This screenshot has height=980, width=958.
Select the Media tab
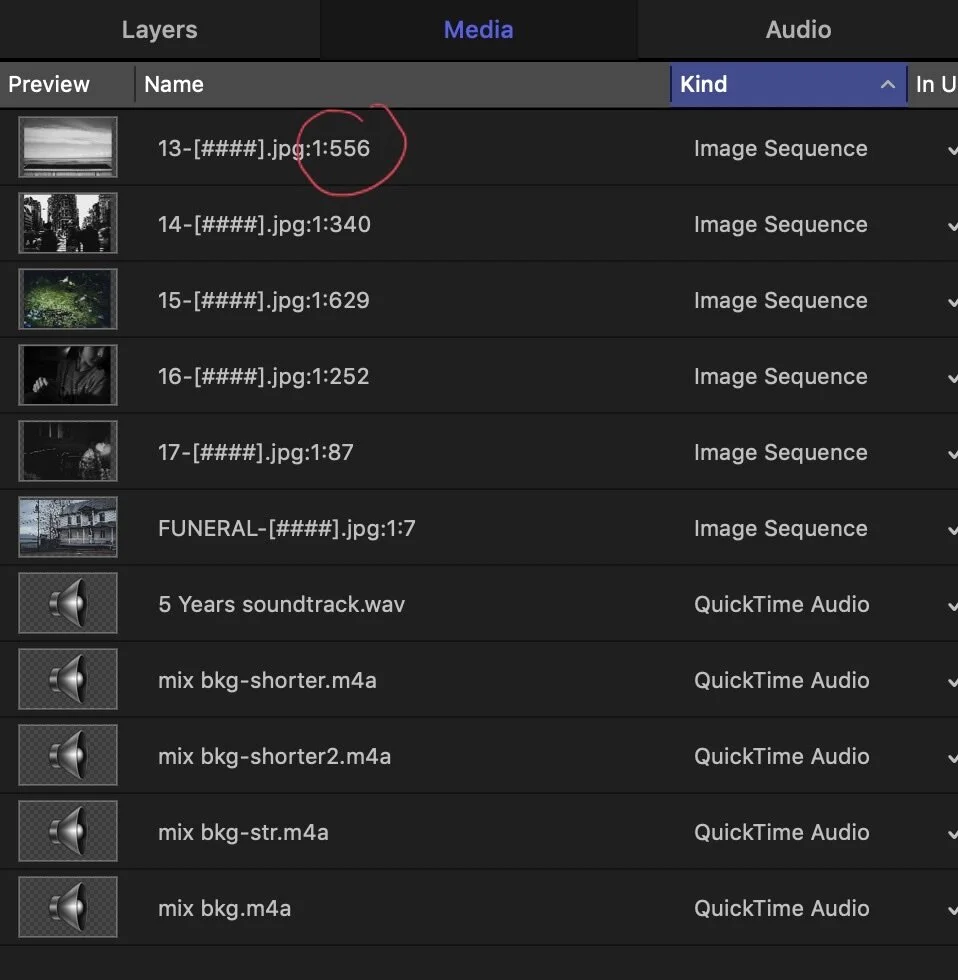point(479,29)
